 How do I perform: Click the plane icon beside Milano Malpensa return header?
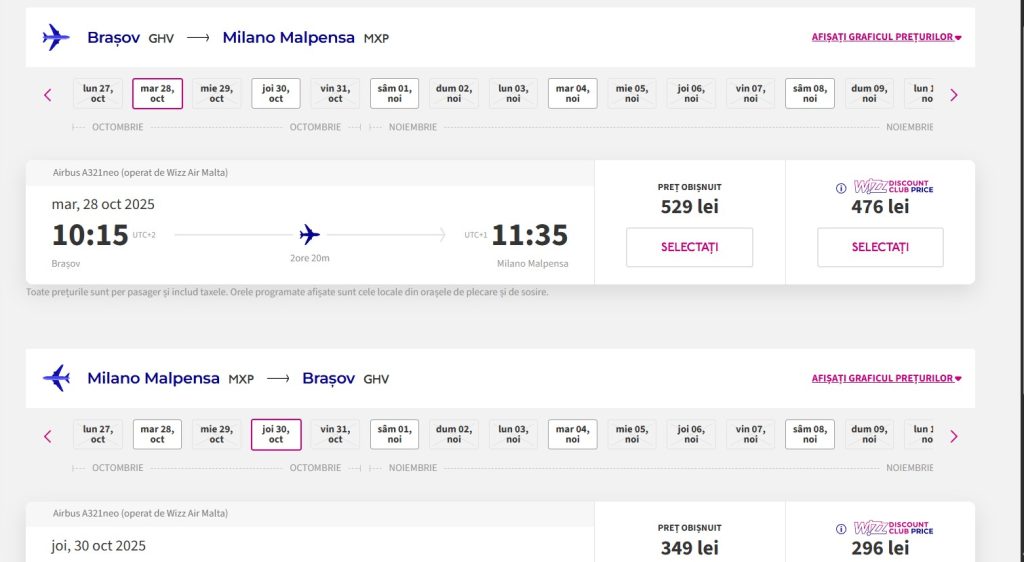point(56,378)
